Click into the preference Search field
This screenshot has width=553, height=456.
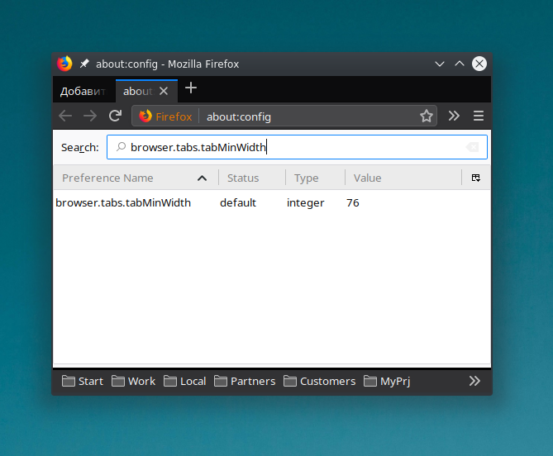[297, 147]
